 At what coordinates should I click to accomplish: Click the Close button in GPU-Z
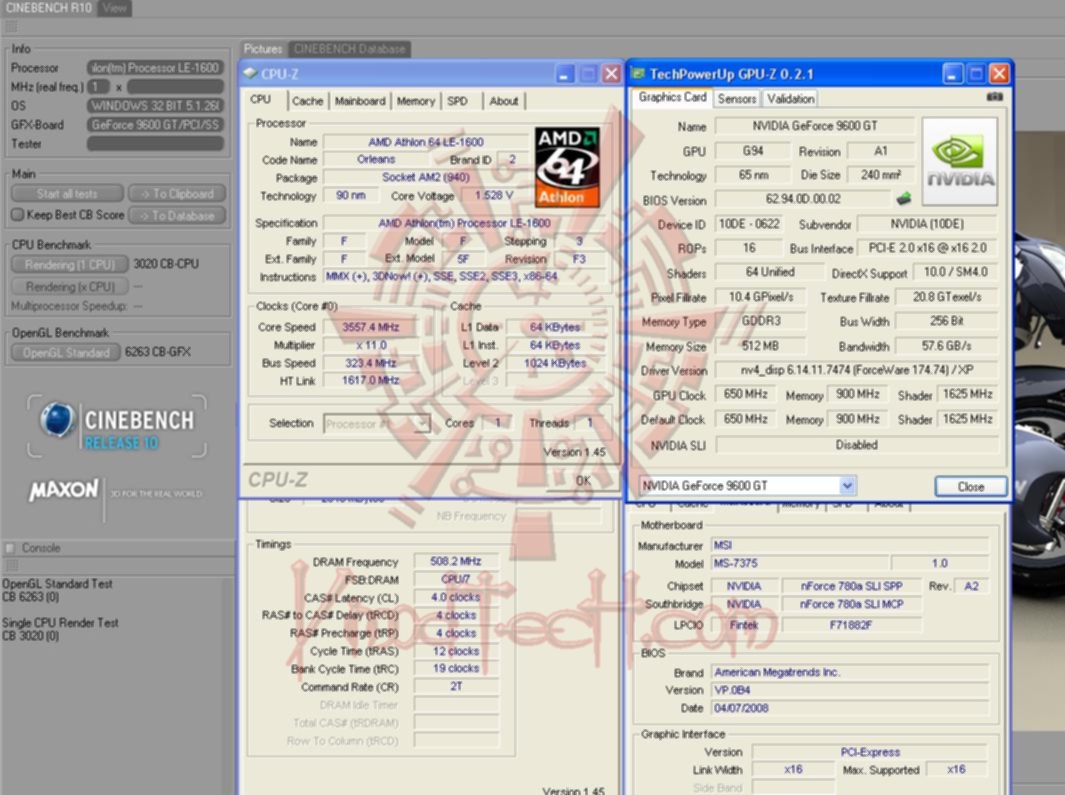tap(970, 487)
